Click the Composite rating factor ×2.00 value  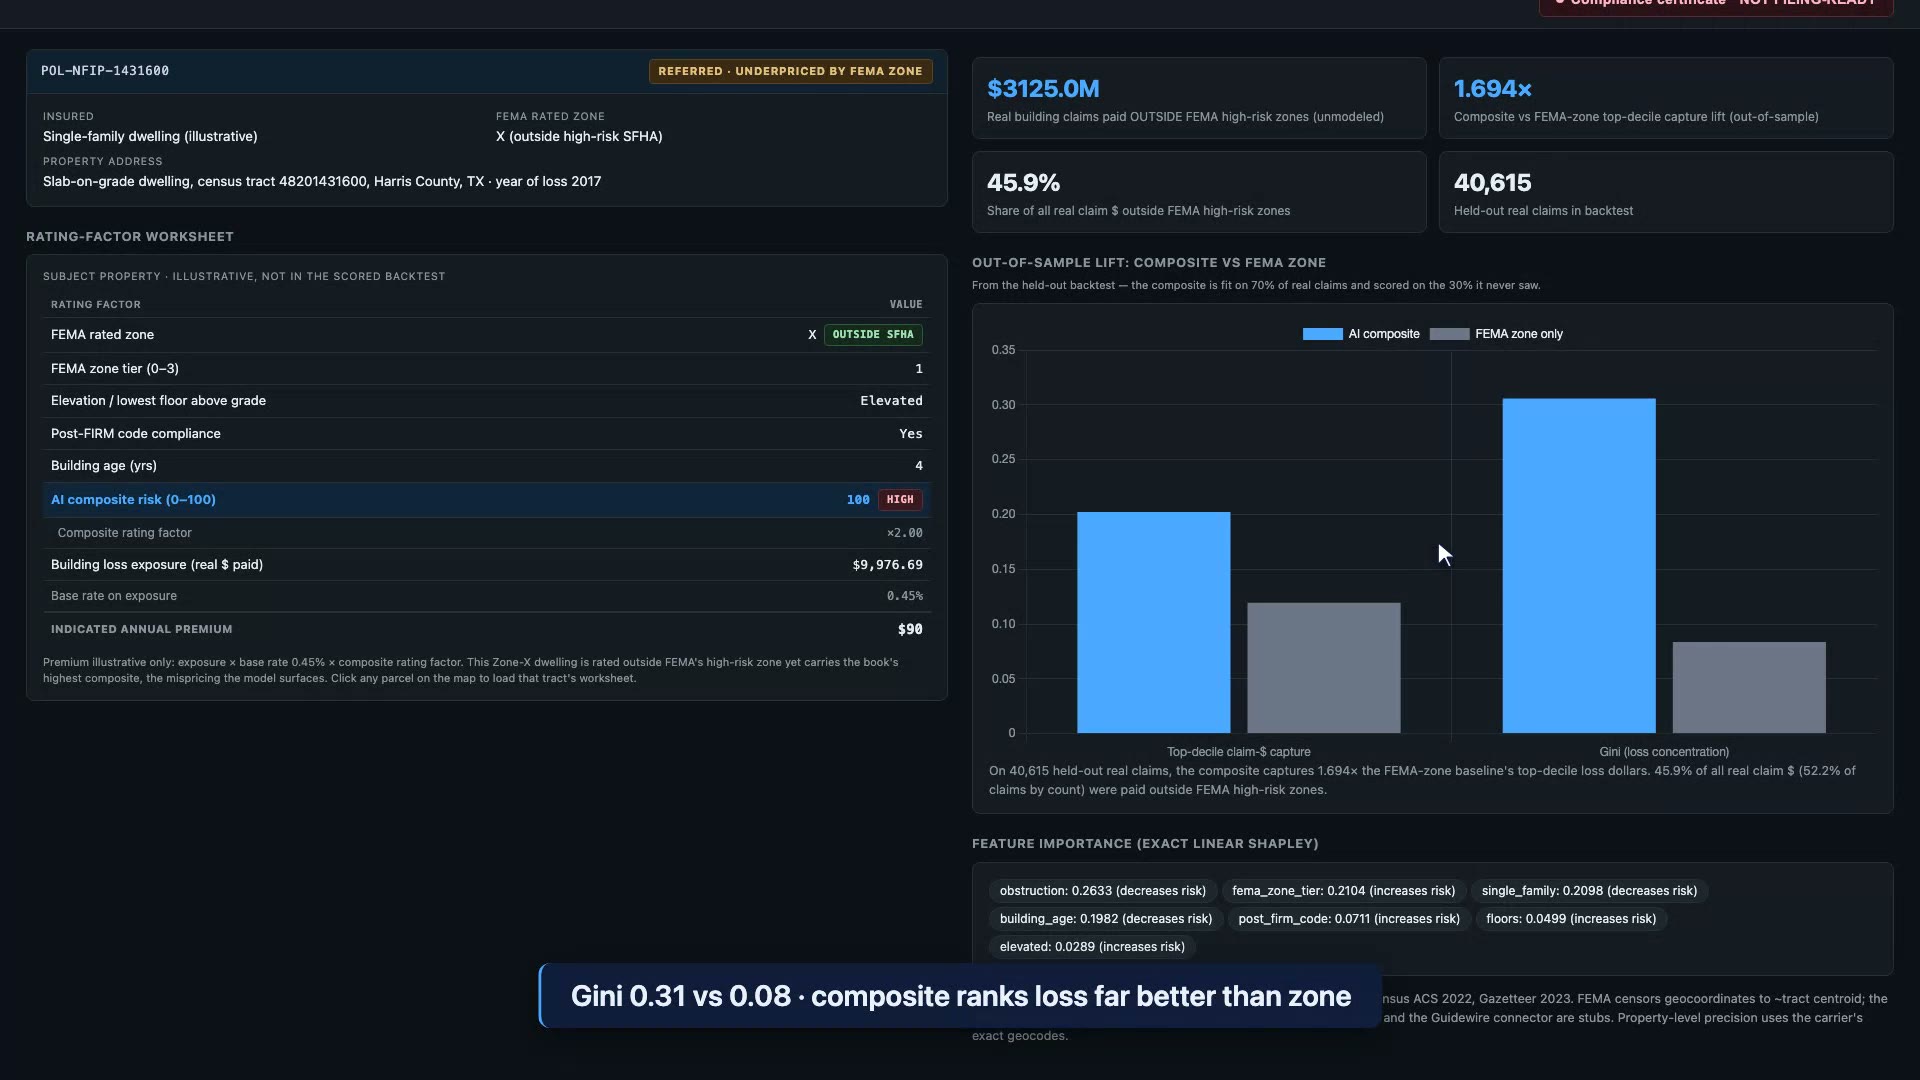point(904,533)
